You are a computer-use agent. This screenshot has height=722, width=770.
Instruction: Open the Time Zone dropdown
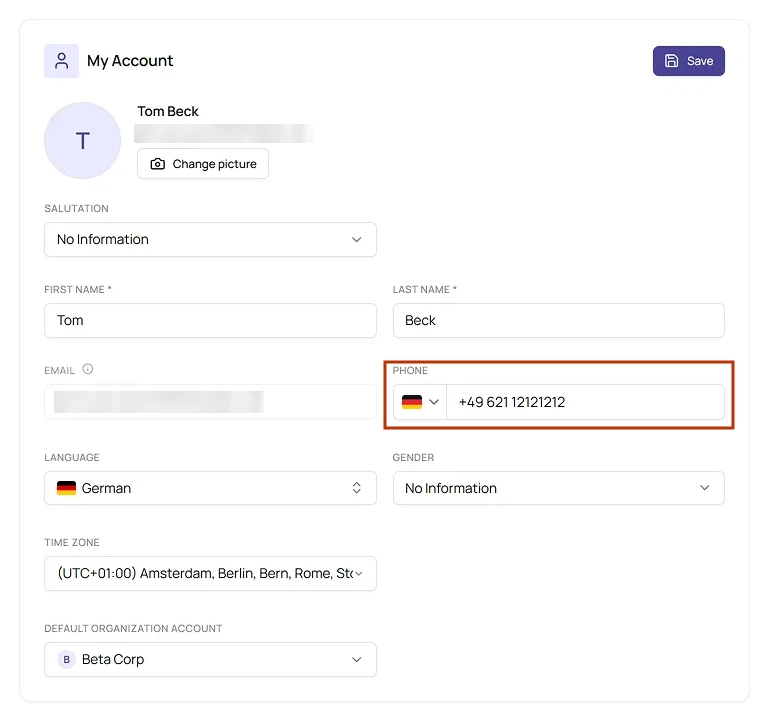tap(210, 573)
